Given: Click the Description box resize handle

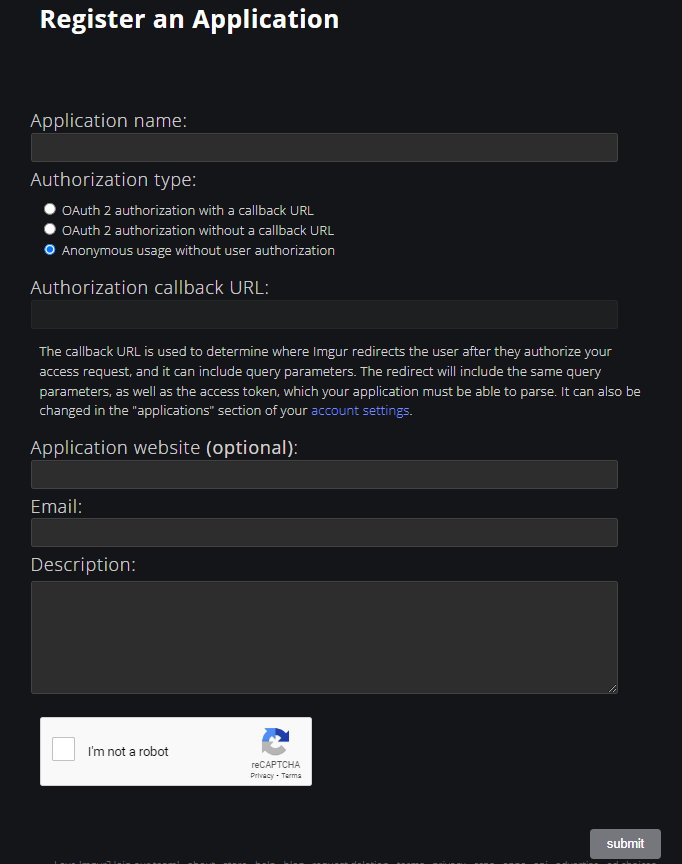Looking at the screenshot, I should point(613,689).
